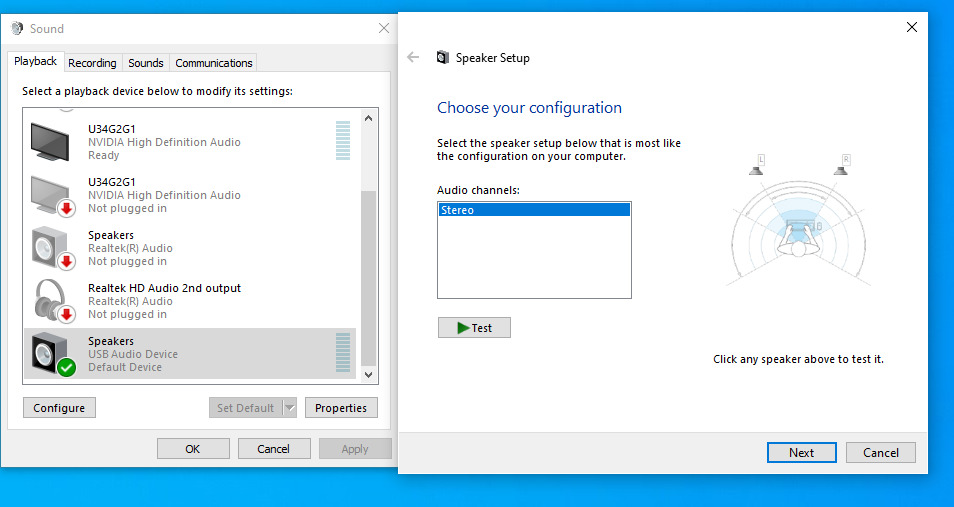Image resolution: width=954 pixels, height=507 pixels.
Task: Click Next in Speaker Setup
Action: click(801, 452)
